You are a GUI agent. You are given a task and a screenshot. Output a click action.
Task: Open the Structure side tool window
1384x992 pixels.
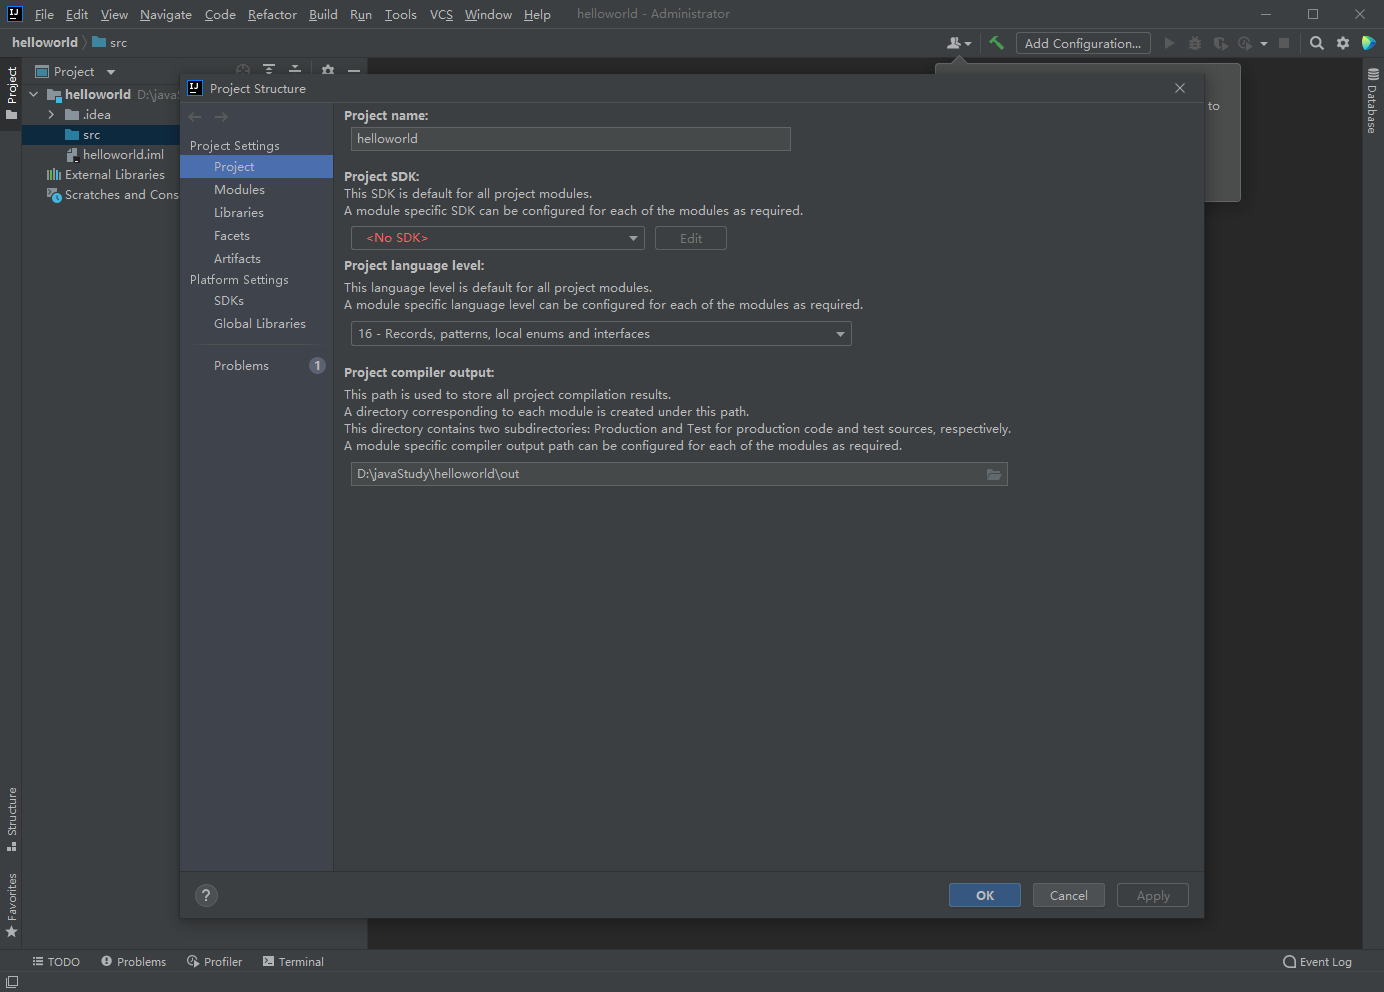click(x=12, y=818)
